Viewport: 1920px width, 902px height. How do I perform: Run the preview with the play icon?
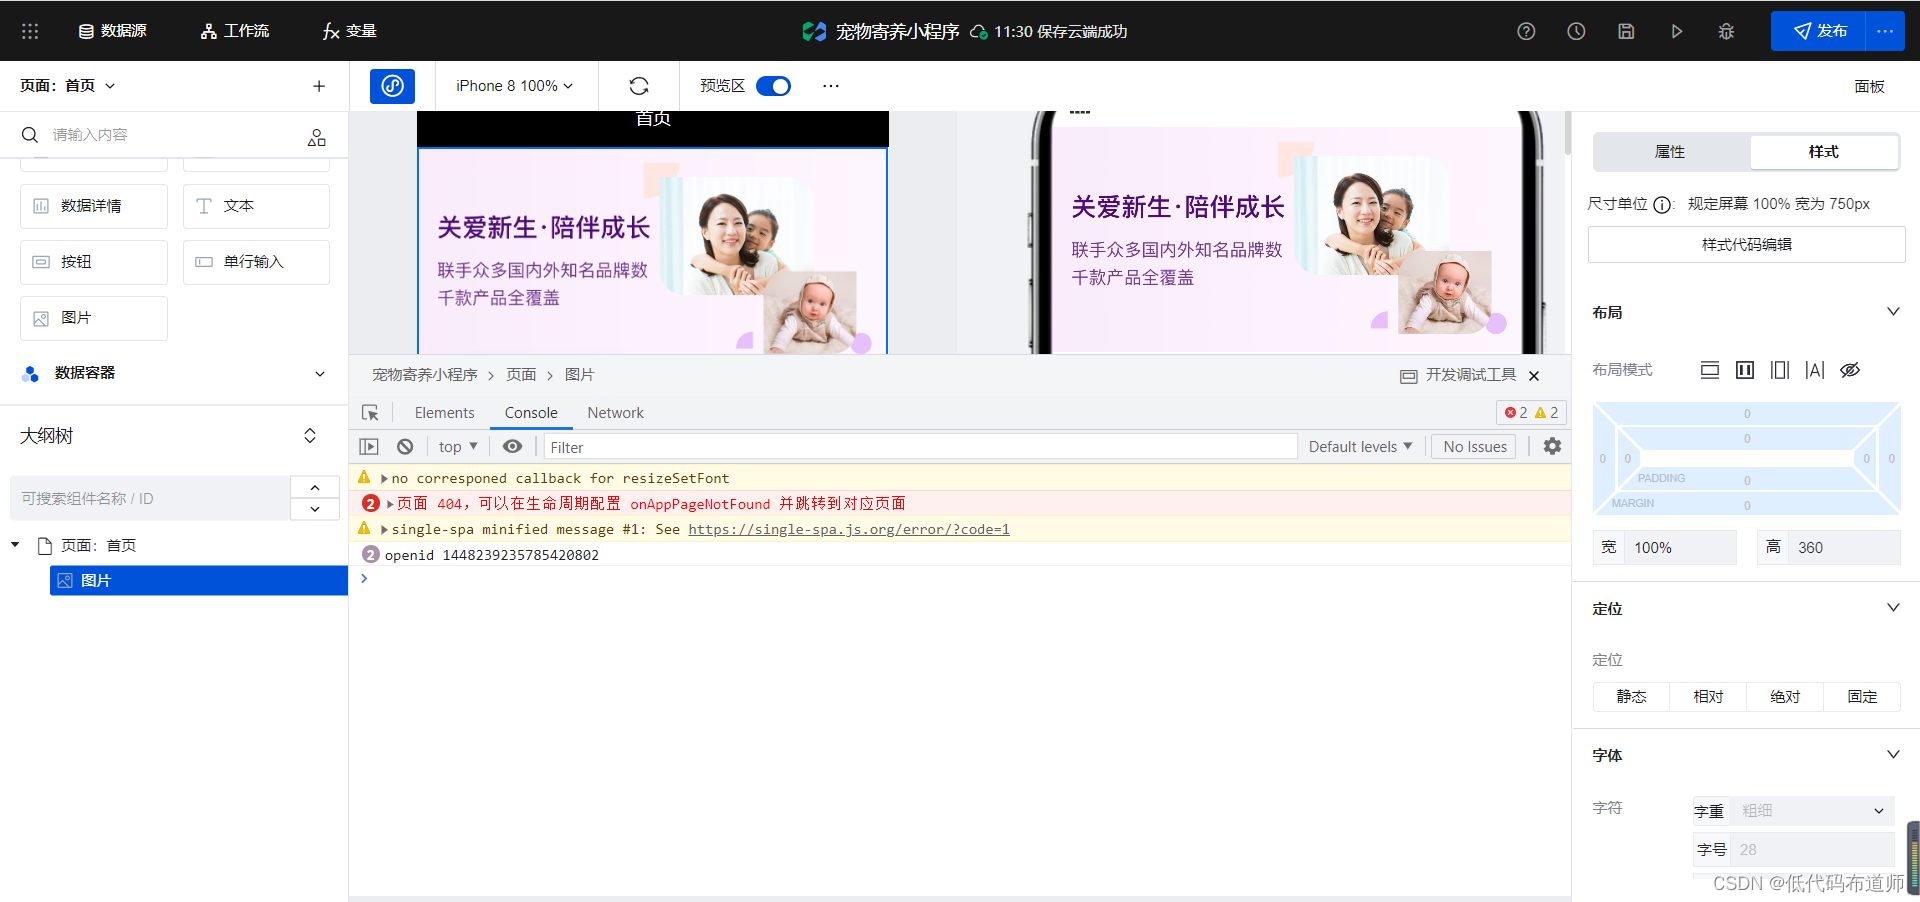(x=1677, y=31)
